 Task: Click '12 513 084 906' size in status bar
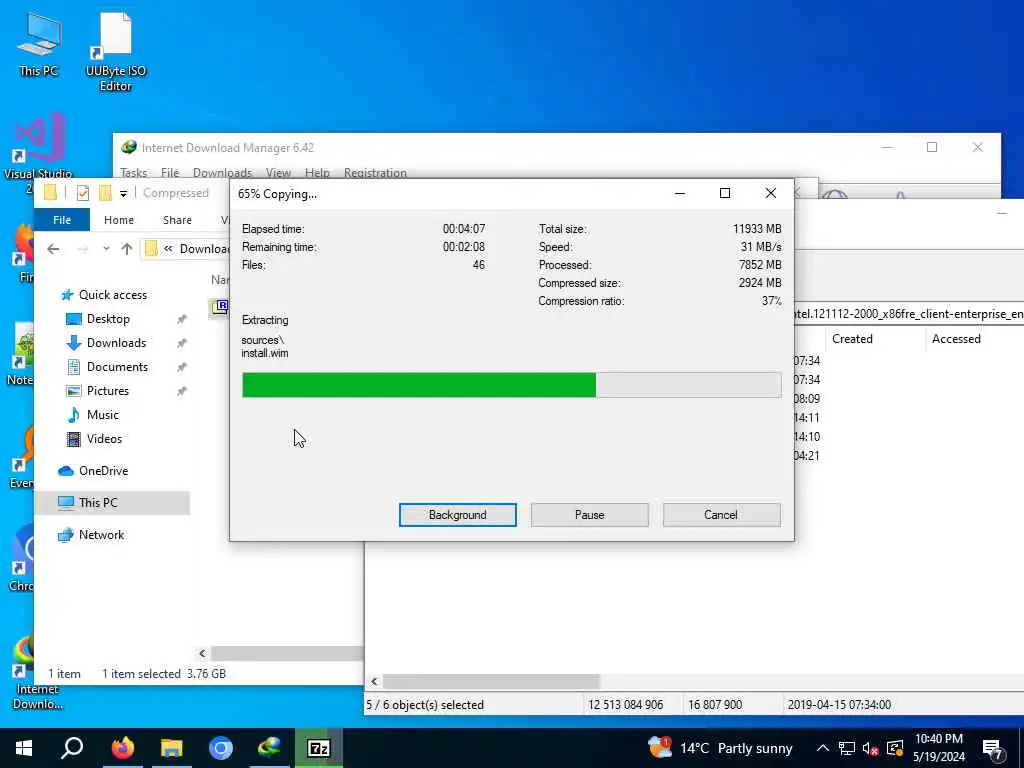click(625, 705)
